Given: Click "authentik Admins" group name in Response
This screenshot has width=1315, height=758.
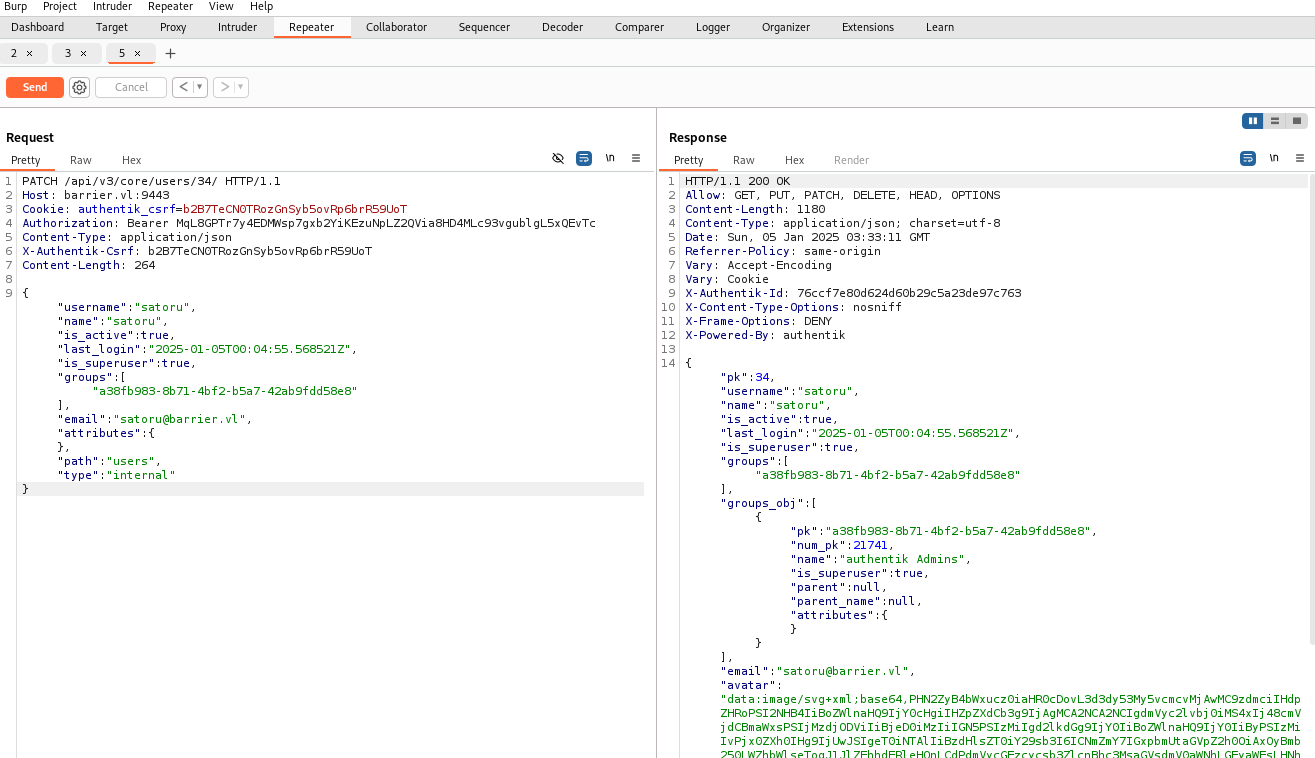Looking at the screenshot, I should point(903,559).
